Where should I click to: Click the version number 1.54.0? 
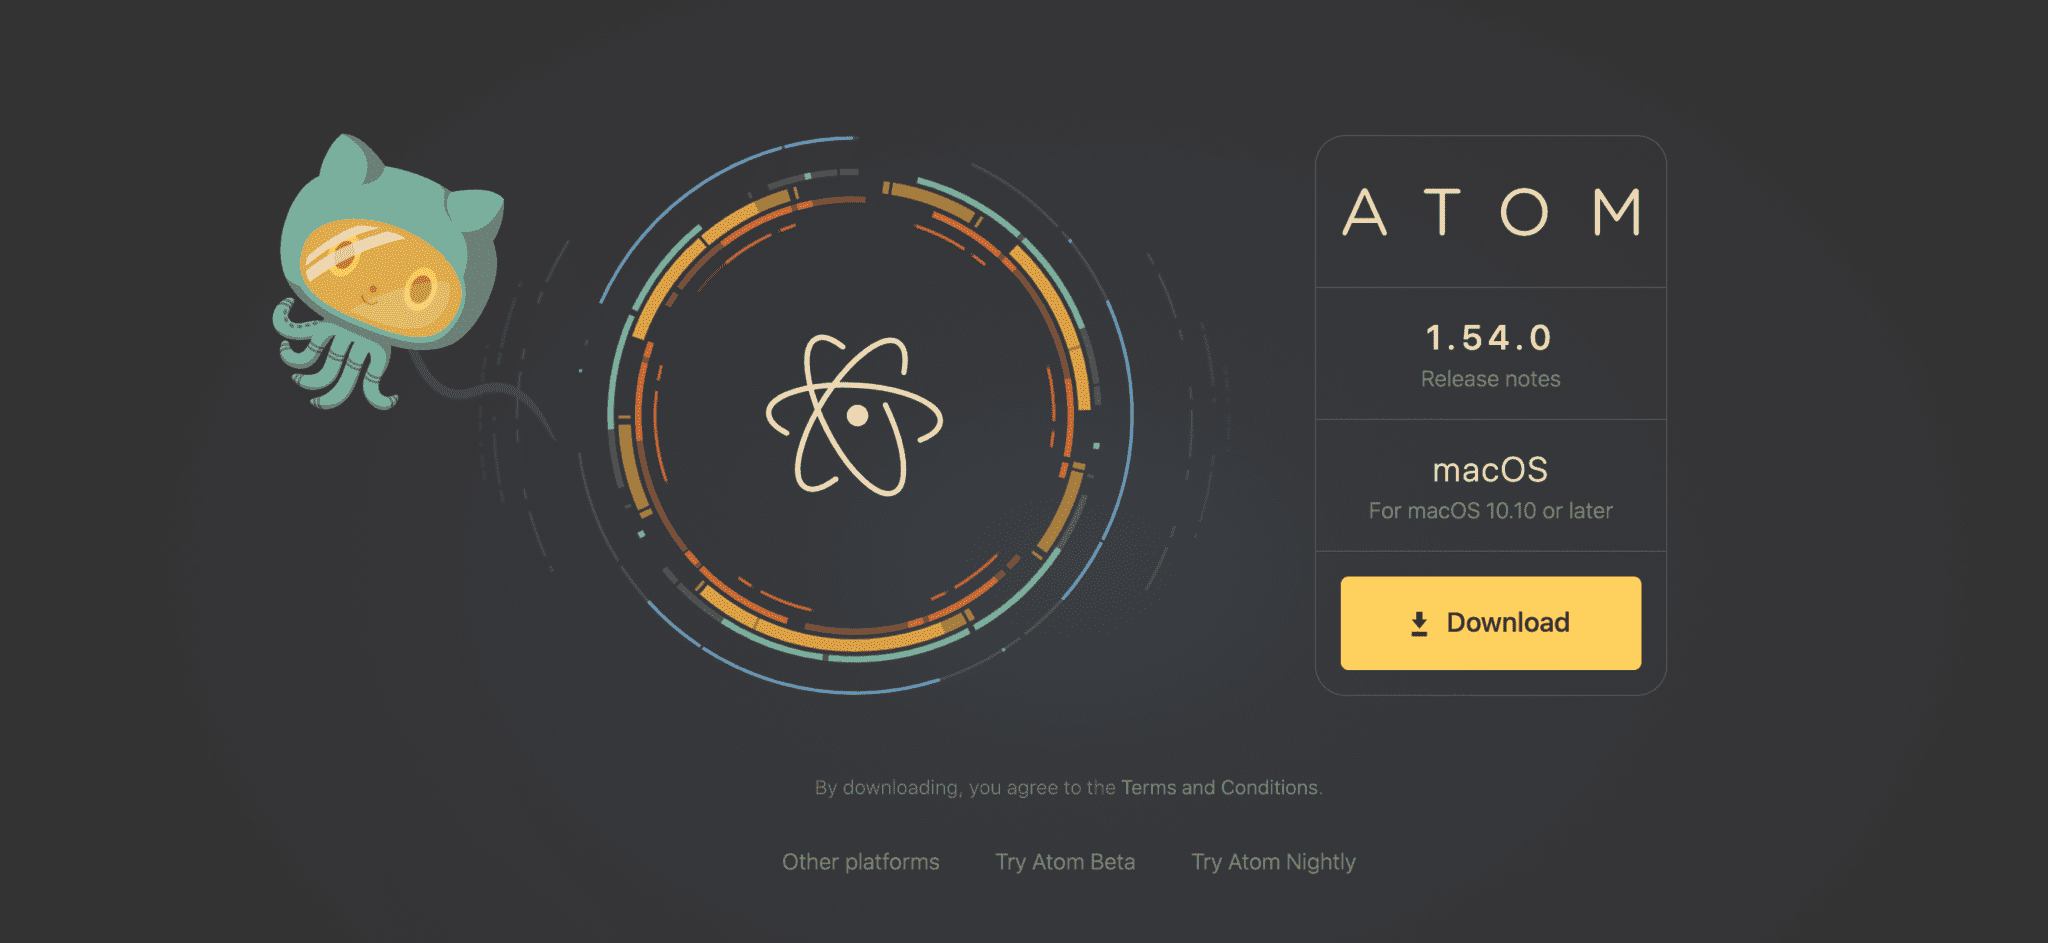(x=1490, y=338)
